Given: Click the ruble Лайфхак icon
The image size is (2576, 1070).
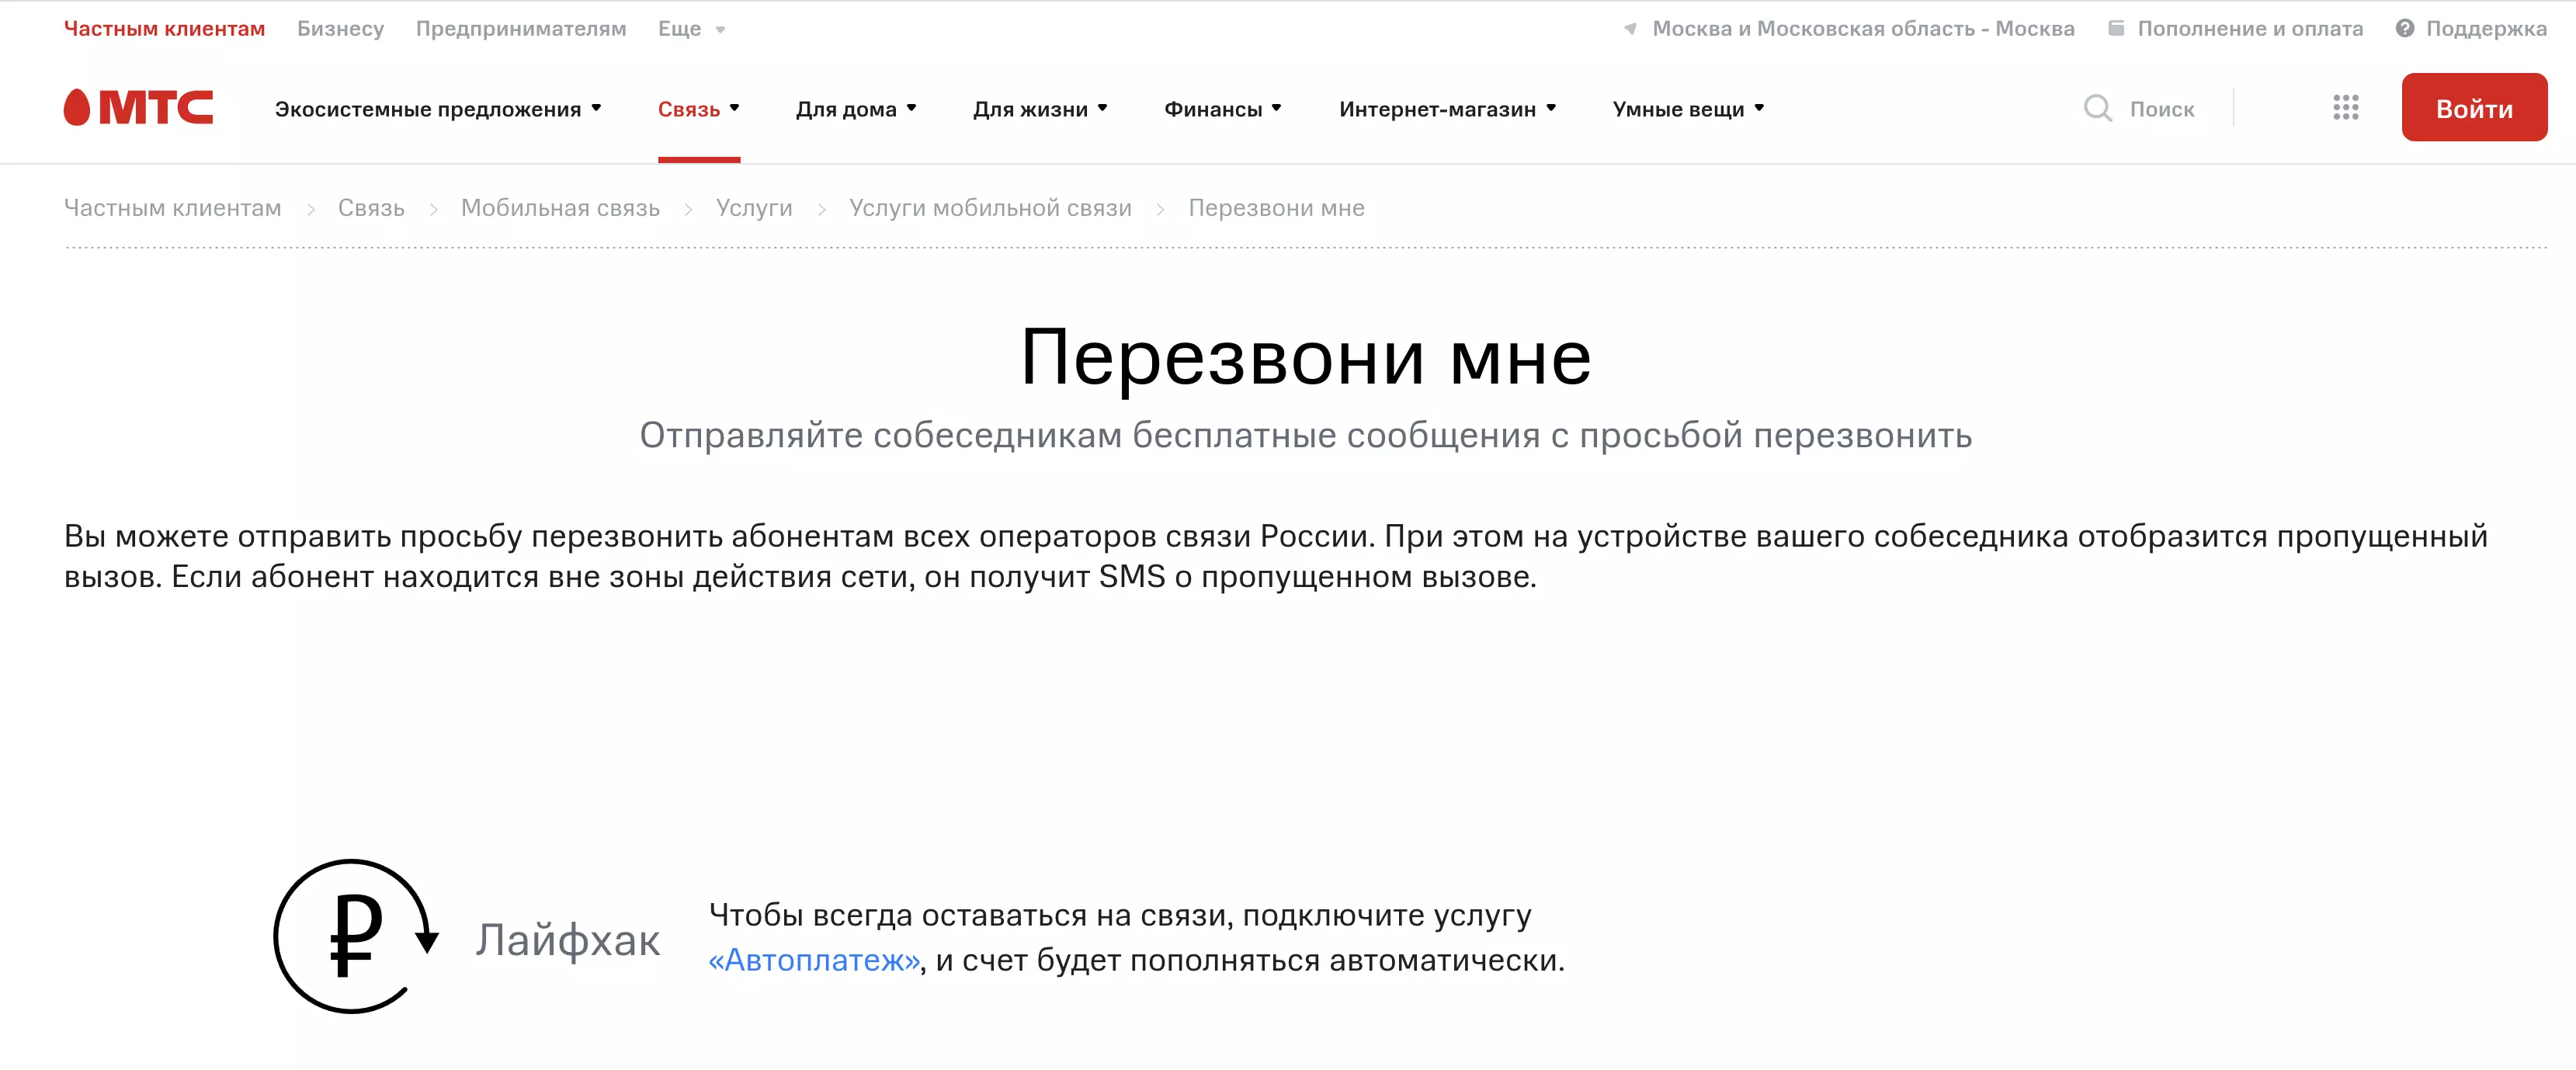Looking at the screenshot, I should [356, 937].
